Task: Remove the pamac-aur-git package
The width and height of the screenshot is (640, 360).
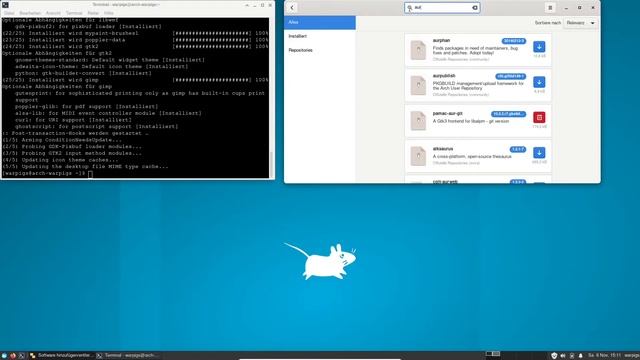Action: pos(539,118)
